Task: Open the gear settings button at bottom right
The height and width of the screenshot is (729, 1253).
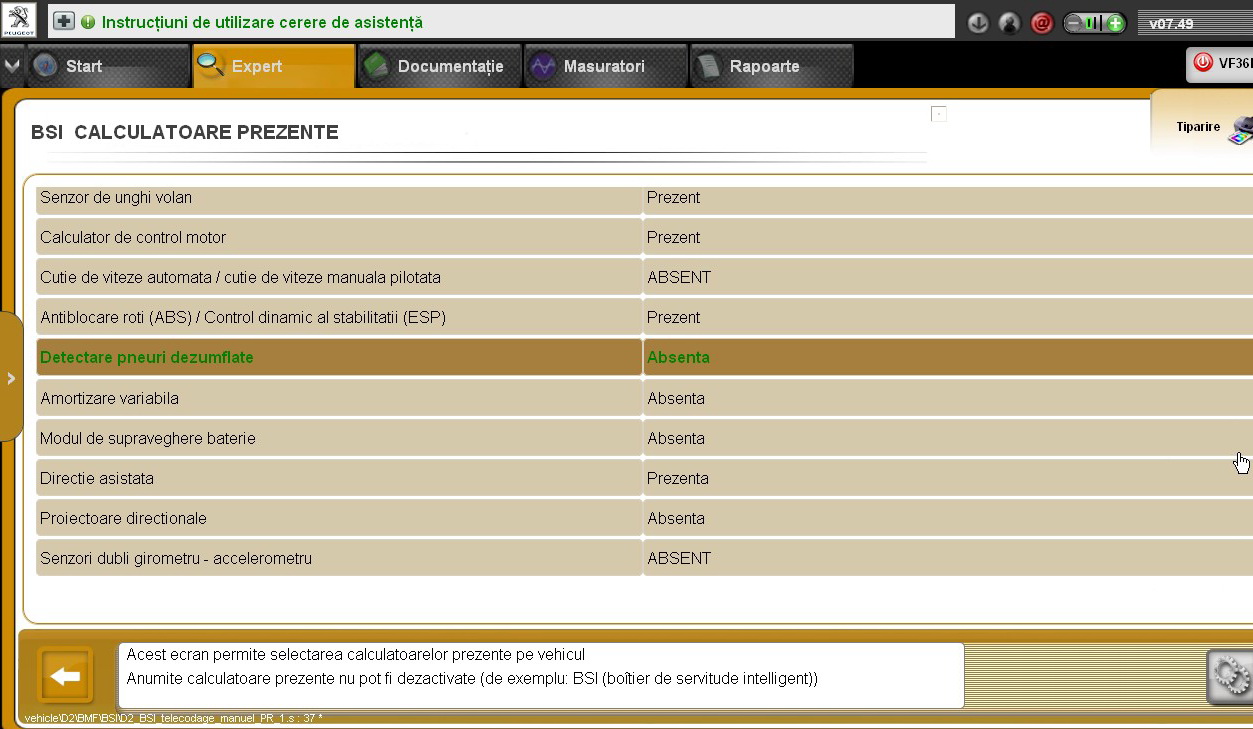Action: 1230,678
